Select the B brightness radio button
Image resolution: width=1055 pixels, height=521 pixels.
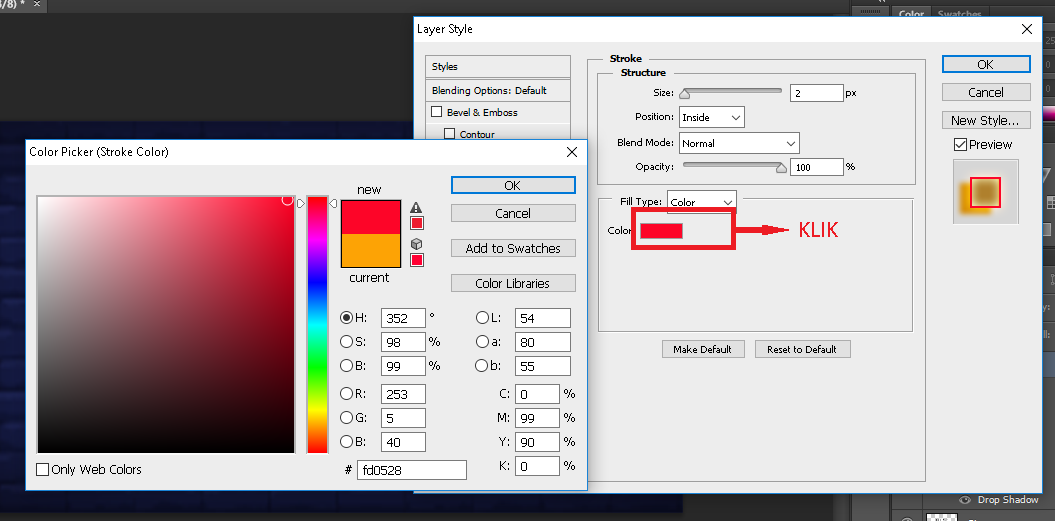347,366
